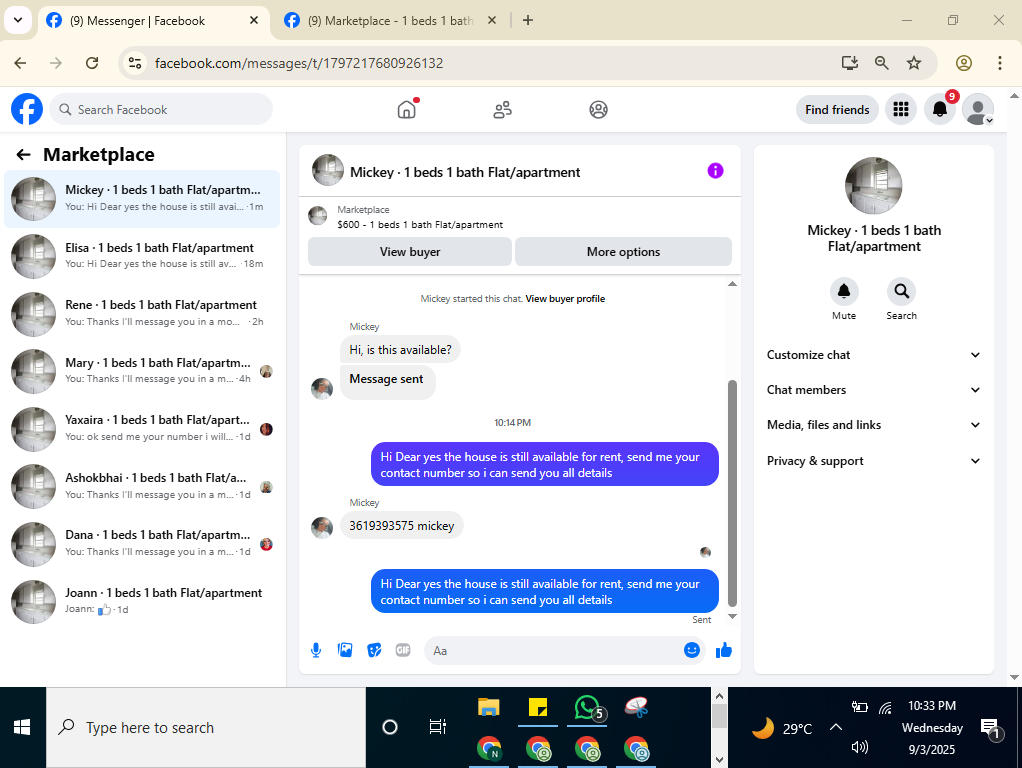Expand Customize chat section

[x=873, y=355]
